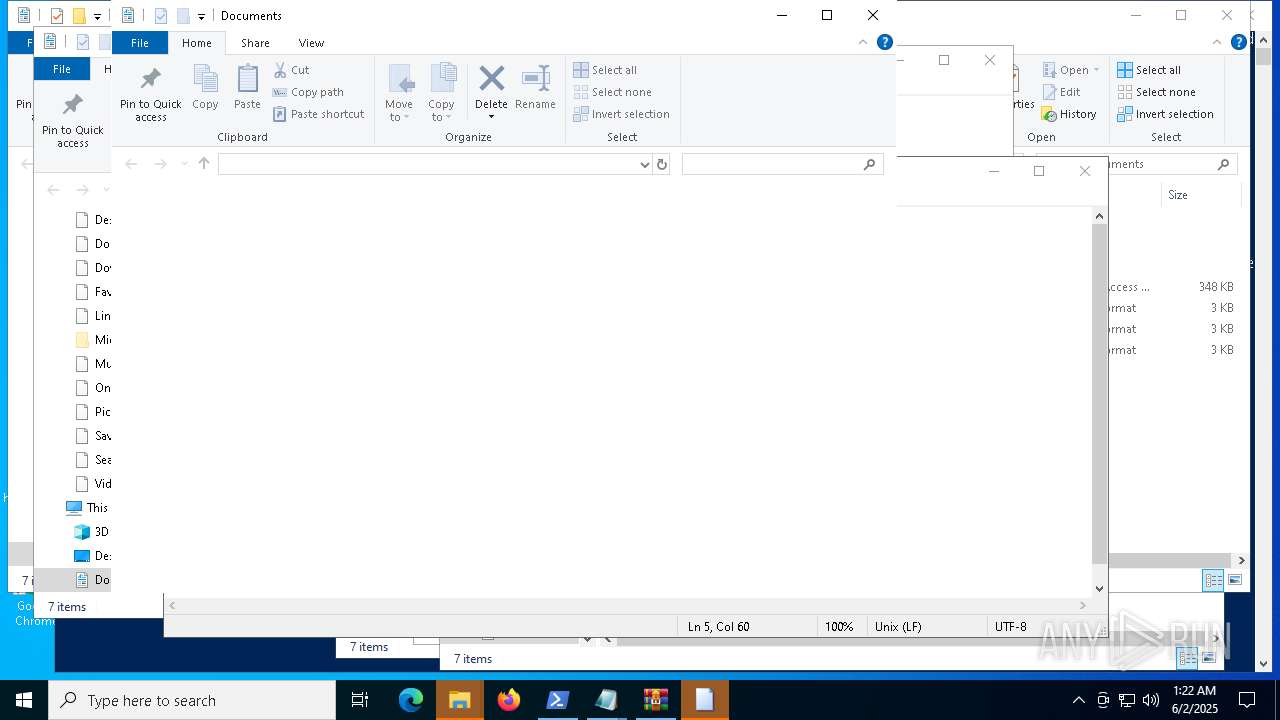Expand the address bar history dropdown
This screenshot has width=1280, height=720.
tap(644, 164)
